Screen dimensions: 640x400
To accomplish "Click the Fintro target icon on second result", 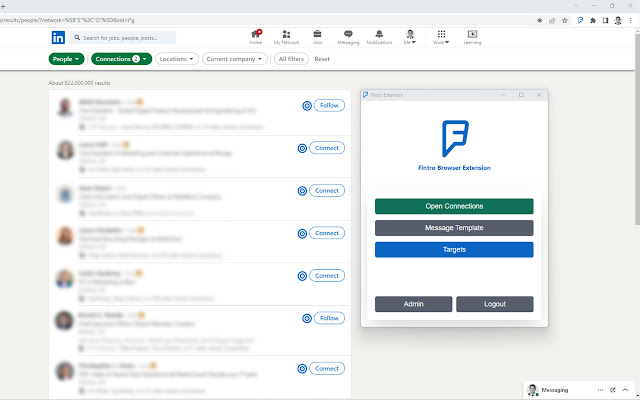I will [302, 148].
